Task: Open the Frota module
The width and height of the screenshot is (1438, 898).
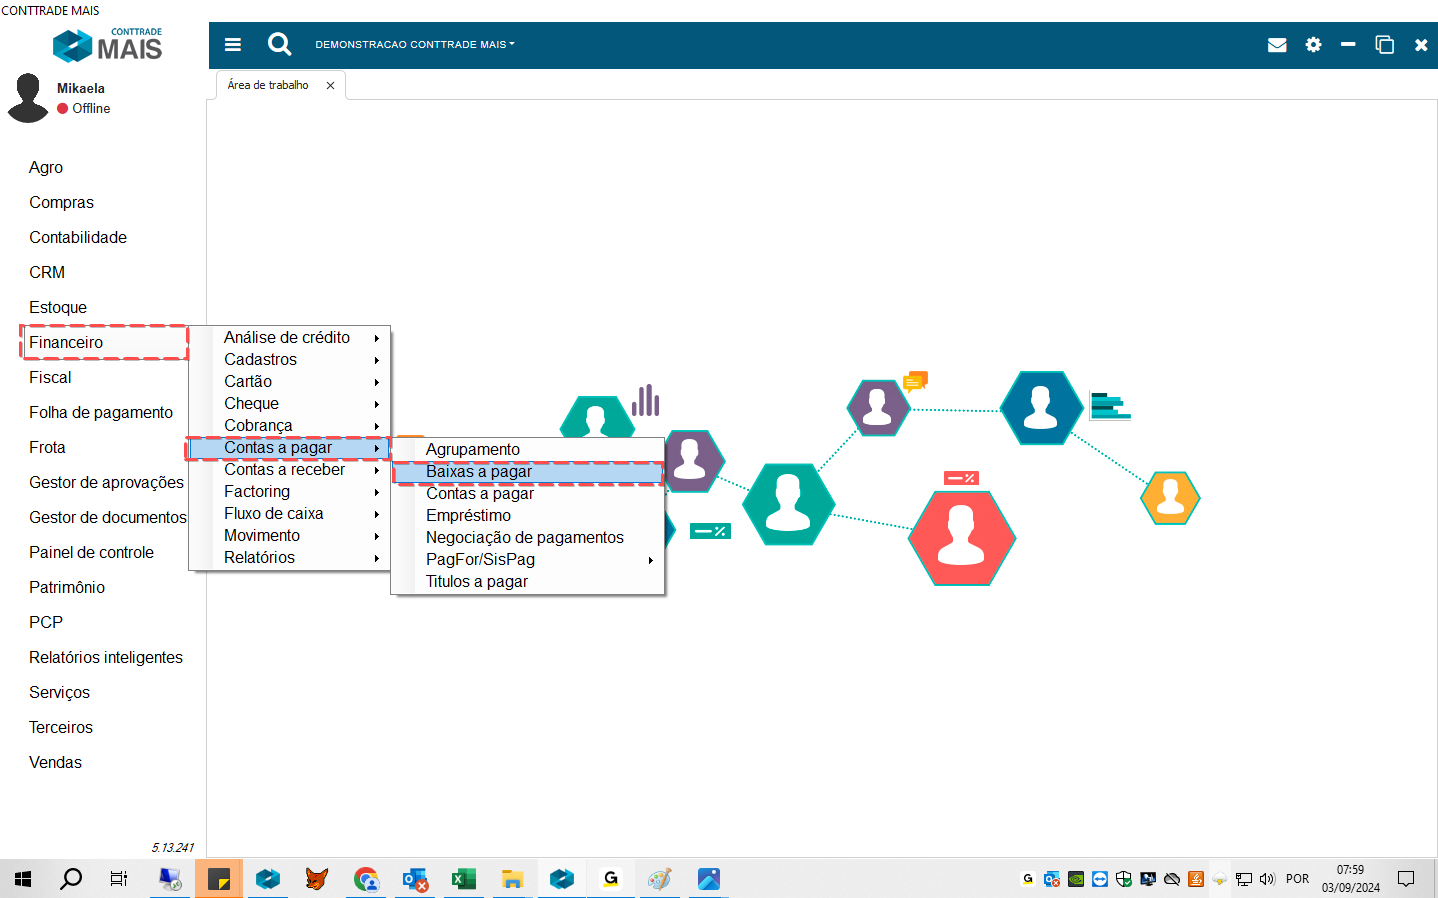Action: point(47,448)
